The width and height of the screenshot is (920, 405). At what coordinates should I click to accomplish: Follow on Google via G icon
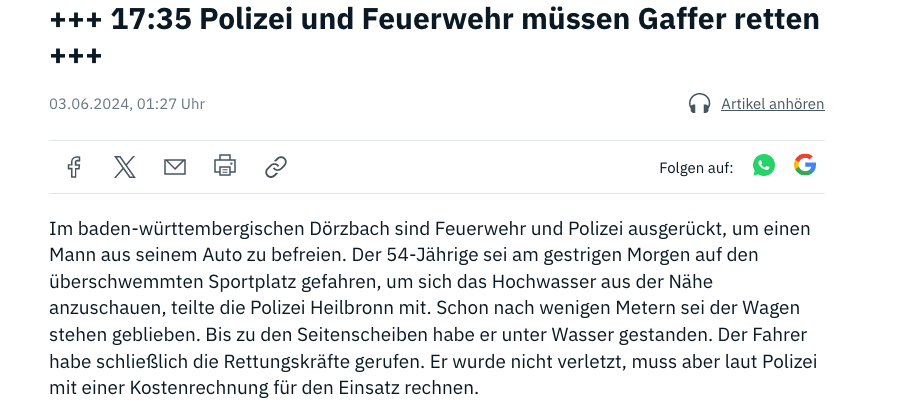pyautogui.click(x=805, y=166)
